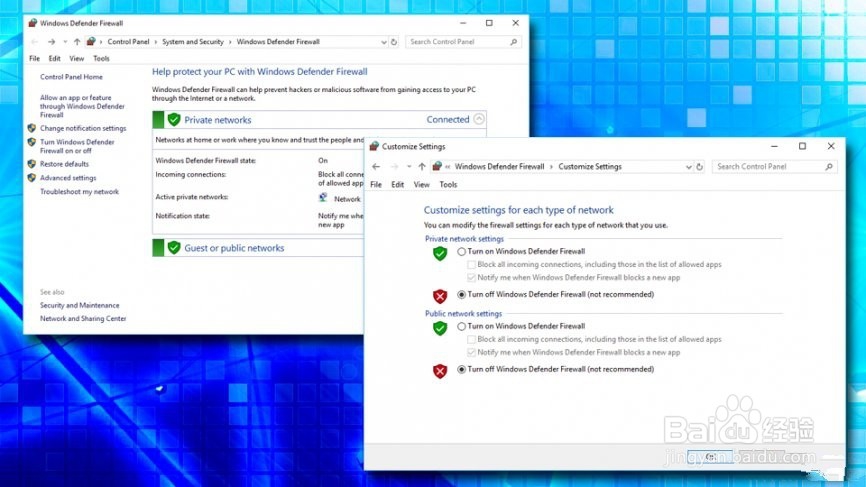Click Network icon under Active private networks
This screenshot has width=866, height=487.
click(323, 198)
